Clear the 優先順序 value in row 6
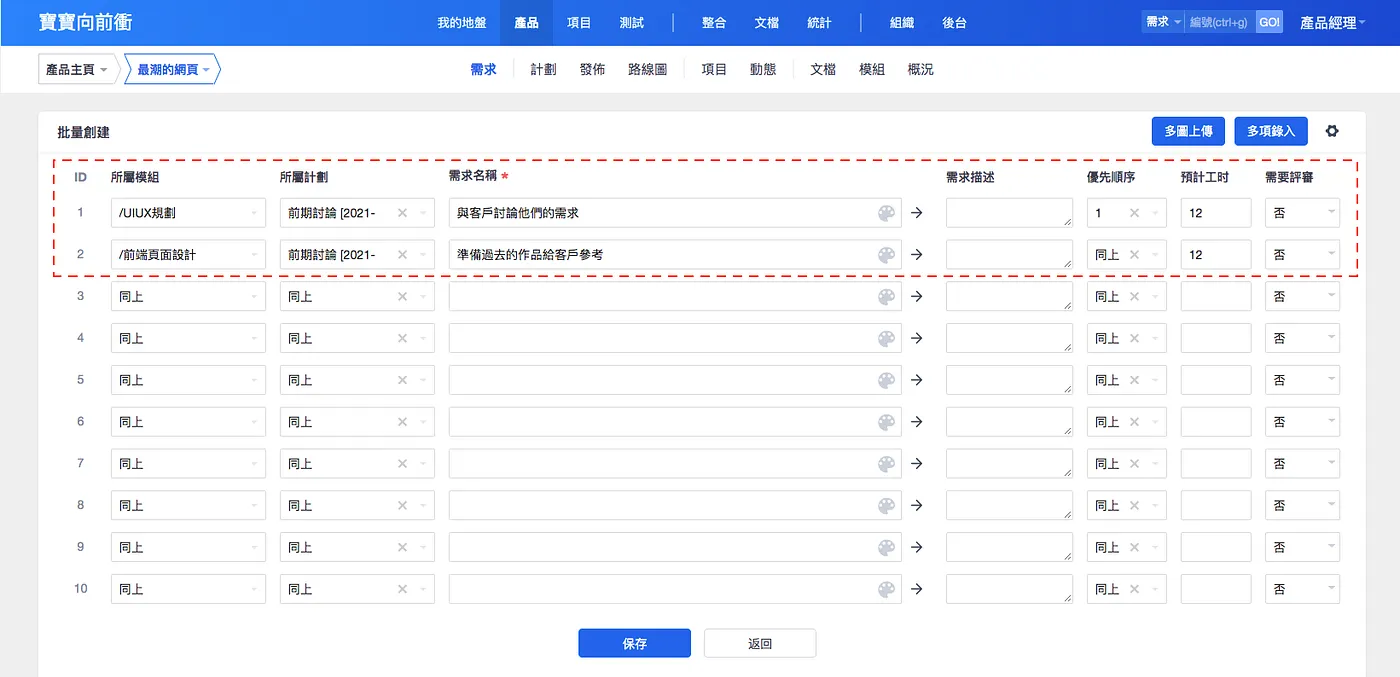 [x=1134, y=422]
